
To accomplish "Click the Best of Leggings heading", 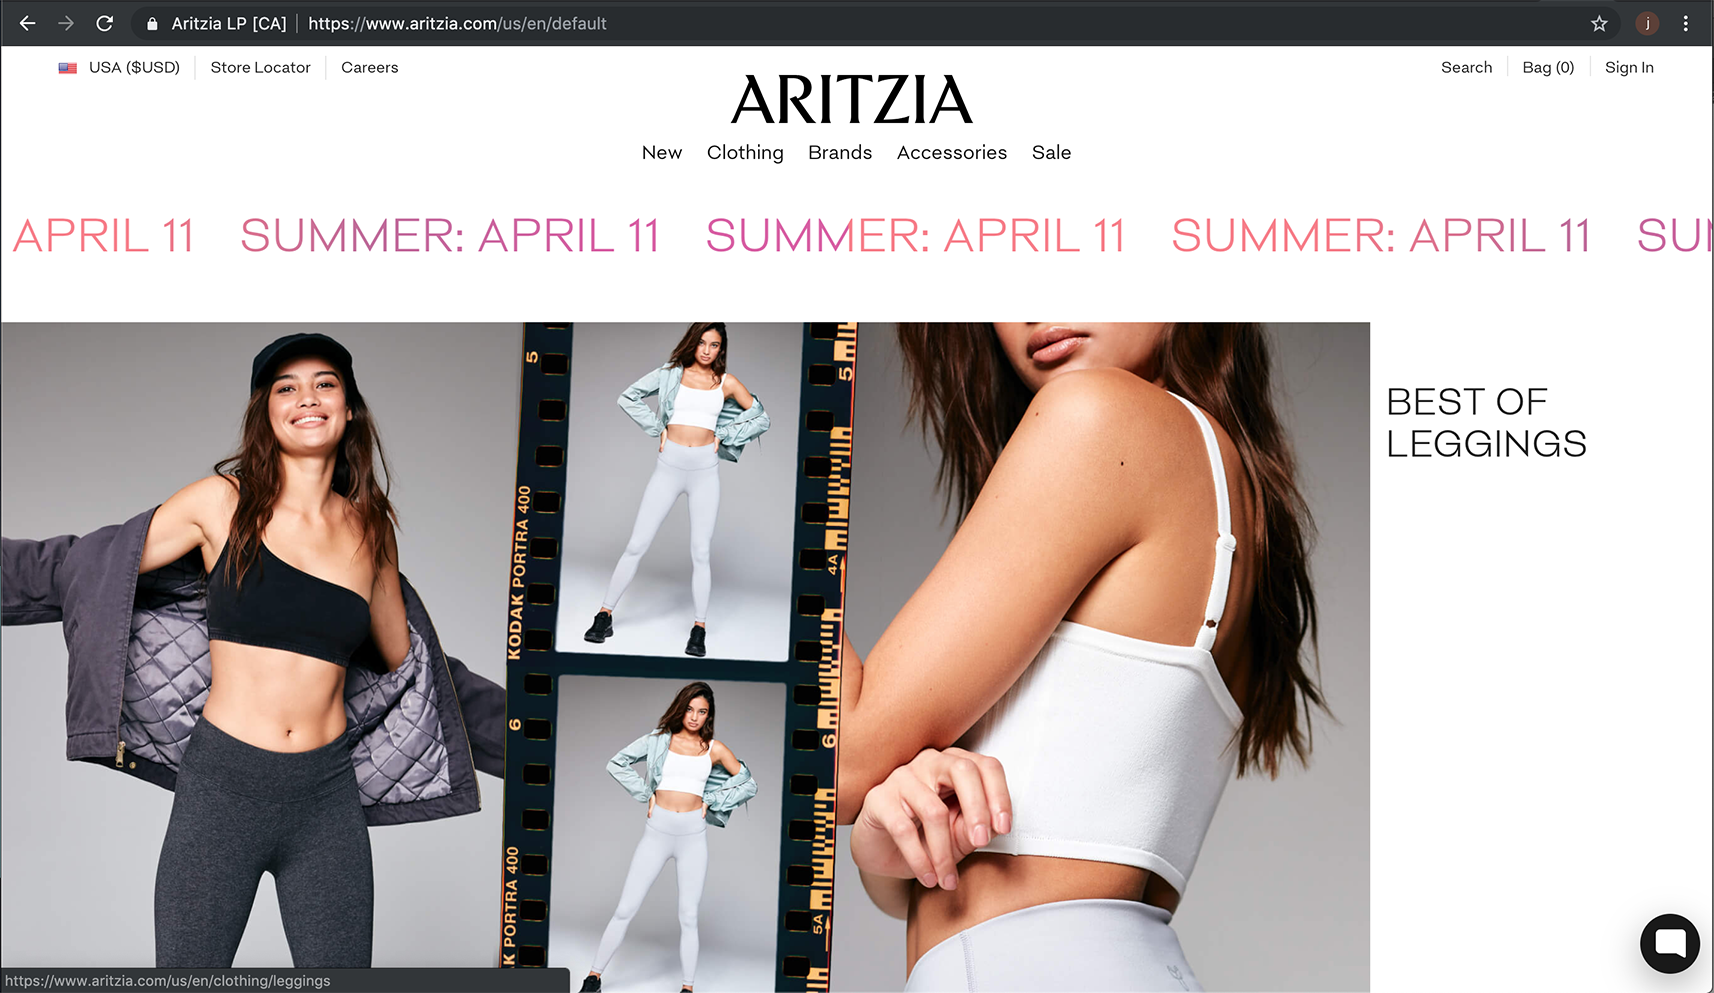I will pyautogui.click(x=1486, y=422).
